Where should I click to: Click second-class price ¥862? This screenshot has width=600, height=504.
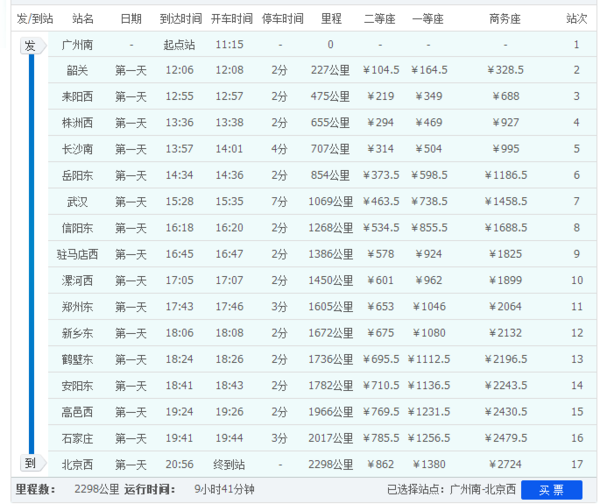pos(380,464)
